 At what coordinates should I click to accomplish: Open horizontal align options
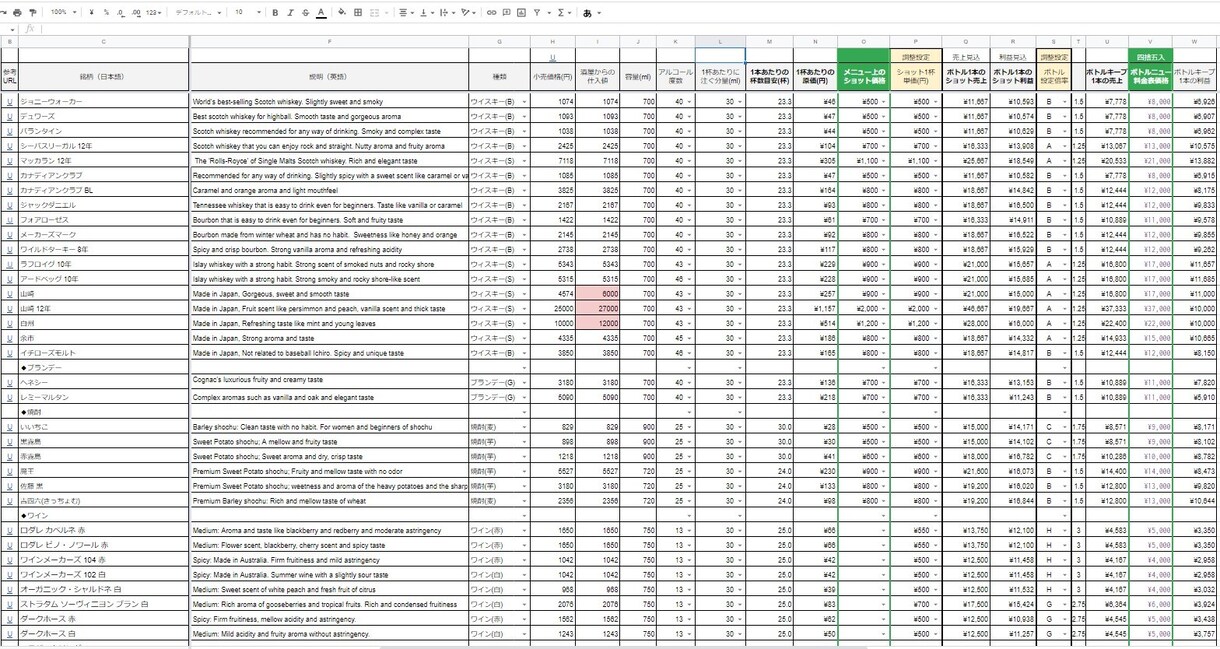(405, 13)
